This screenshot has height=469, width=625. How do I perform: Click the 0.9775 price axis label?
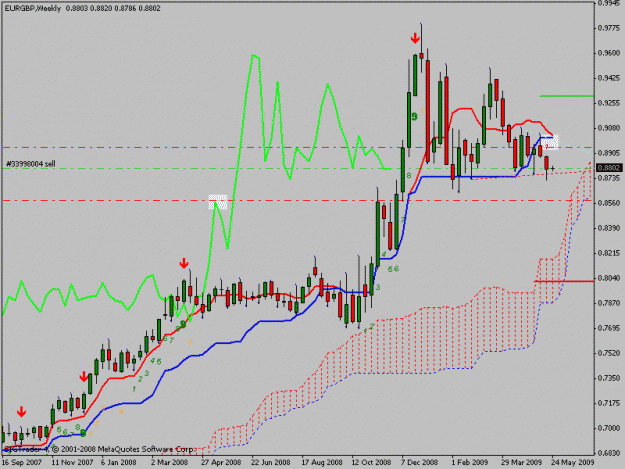[609, 28]
